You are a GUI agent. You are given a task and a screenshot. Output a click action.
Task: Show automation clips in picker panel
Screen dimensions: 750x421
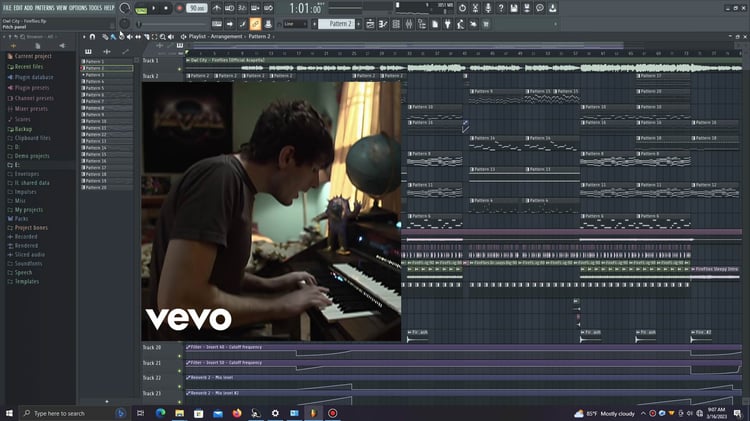pos(125,51)
